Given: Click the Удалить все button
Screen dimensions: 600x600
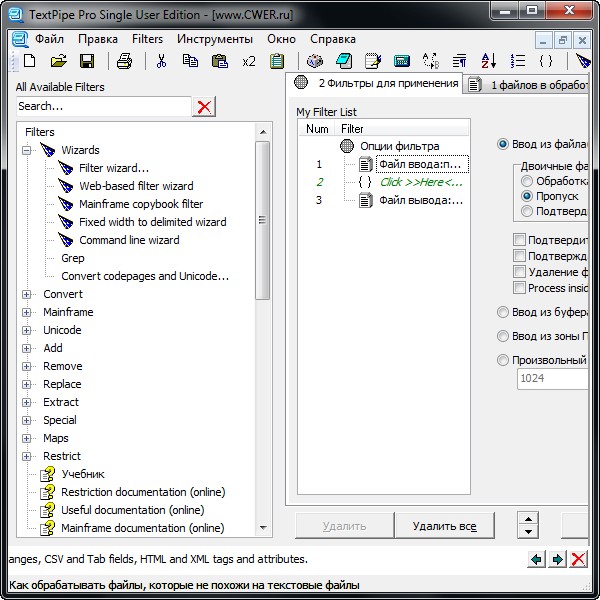Looking at the screenshot, I should 445,525.
